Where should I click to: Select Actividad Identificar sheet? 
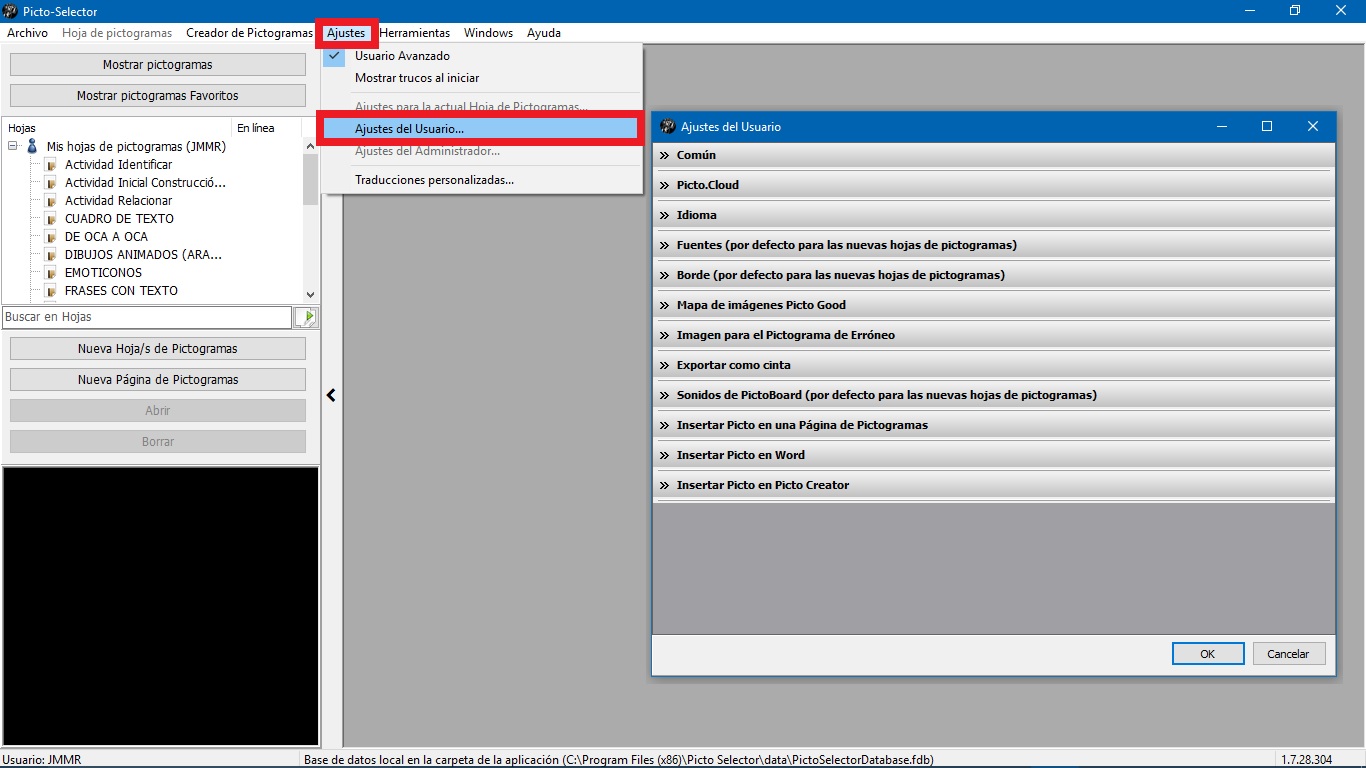(x=118, y=164)
